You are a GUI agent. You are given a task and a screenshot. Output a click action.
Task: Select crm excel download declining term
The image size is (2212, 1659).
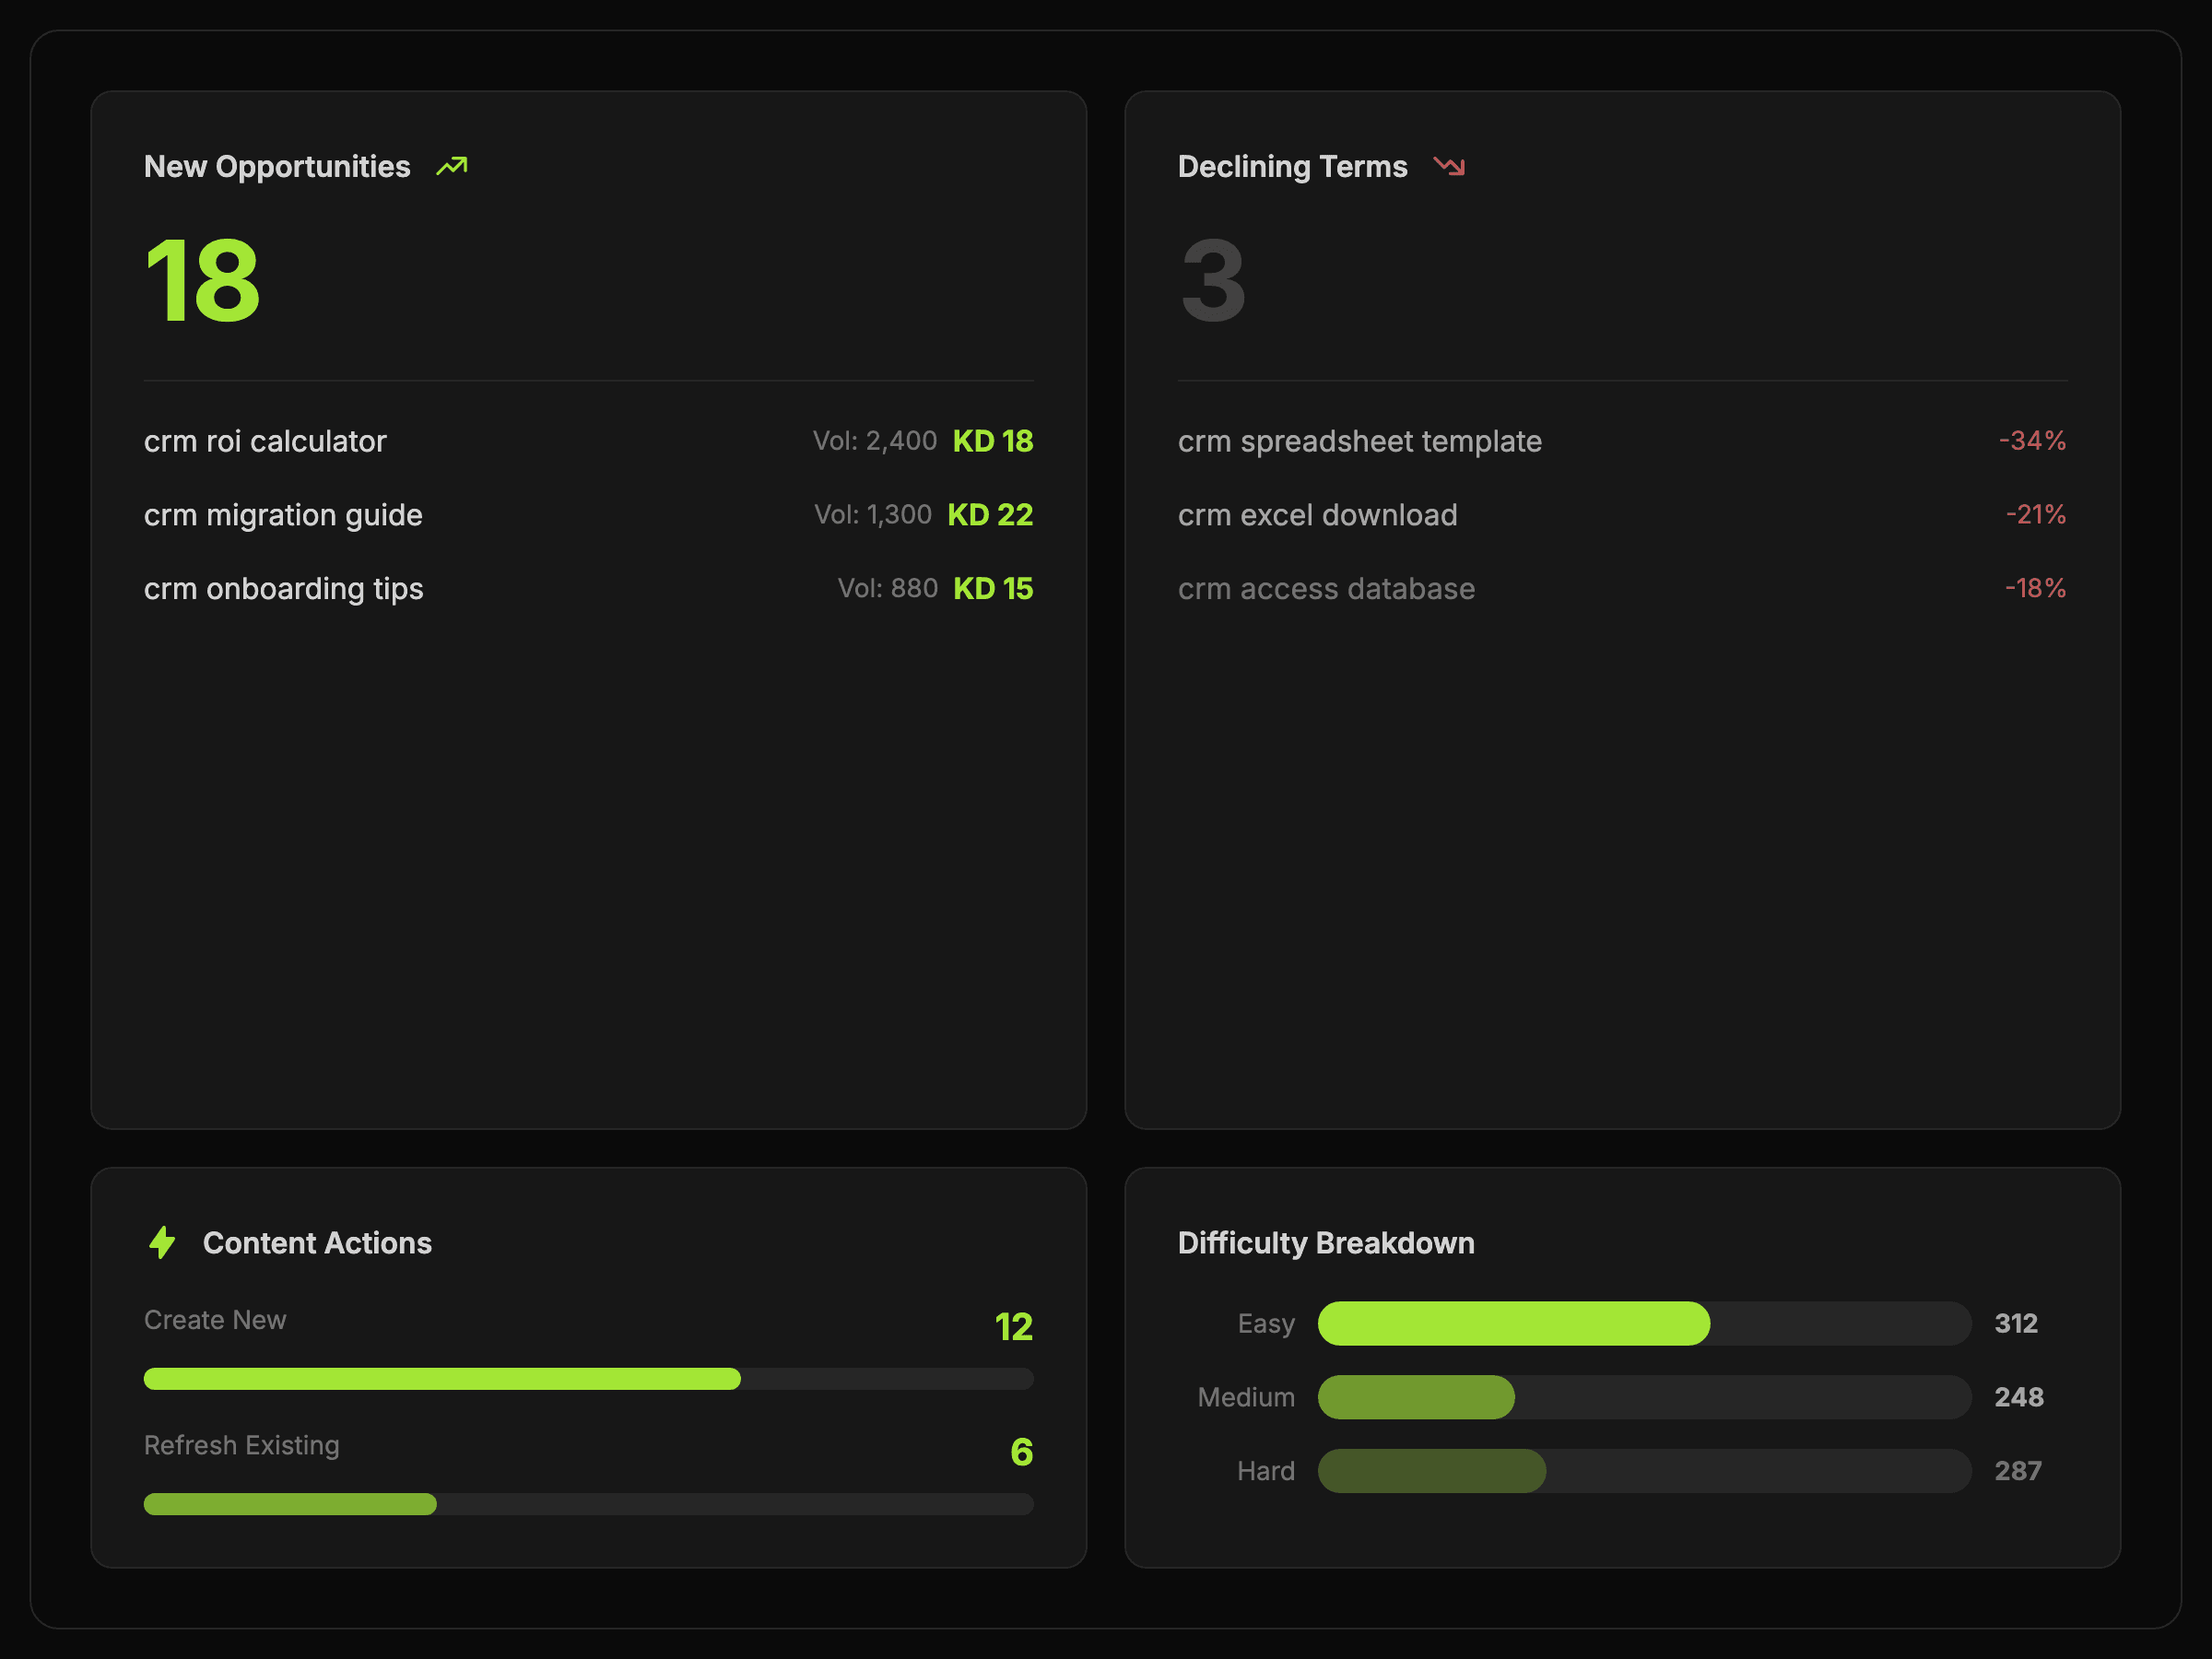[x=1317, y=515]
